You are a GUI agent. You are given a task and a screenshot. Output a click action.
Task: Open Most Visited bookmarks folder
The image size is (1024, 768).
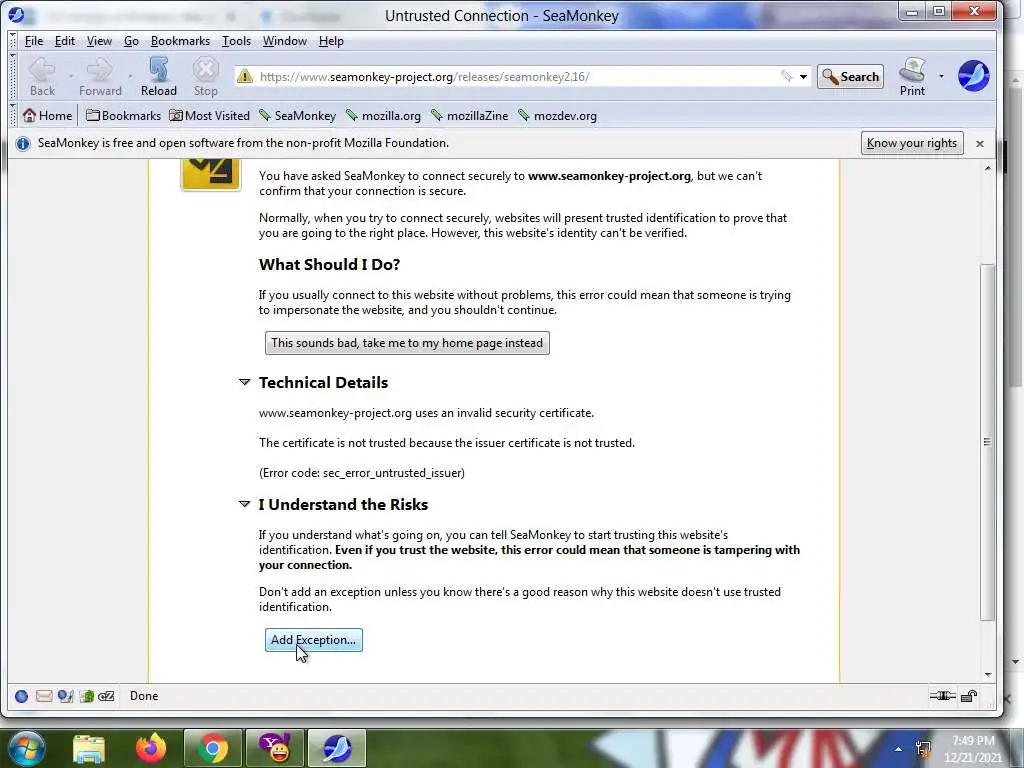(210, 116)
